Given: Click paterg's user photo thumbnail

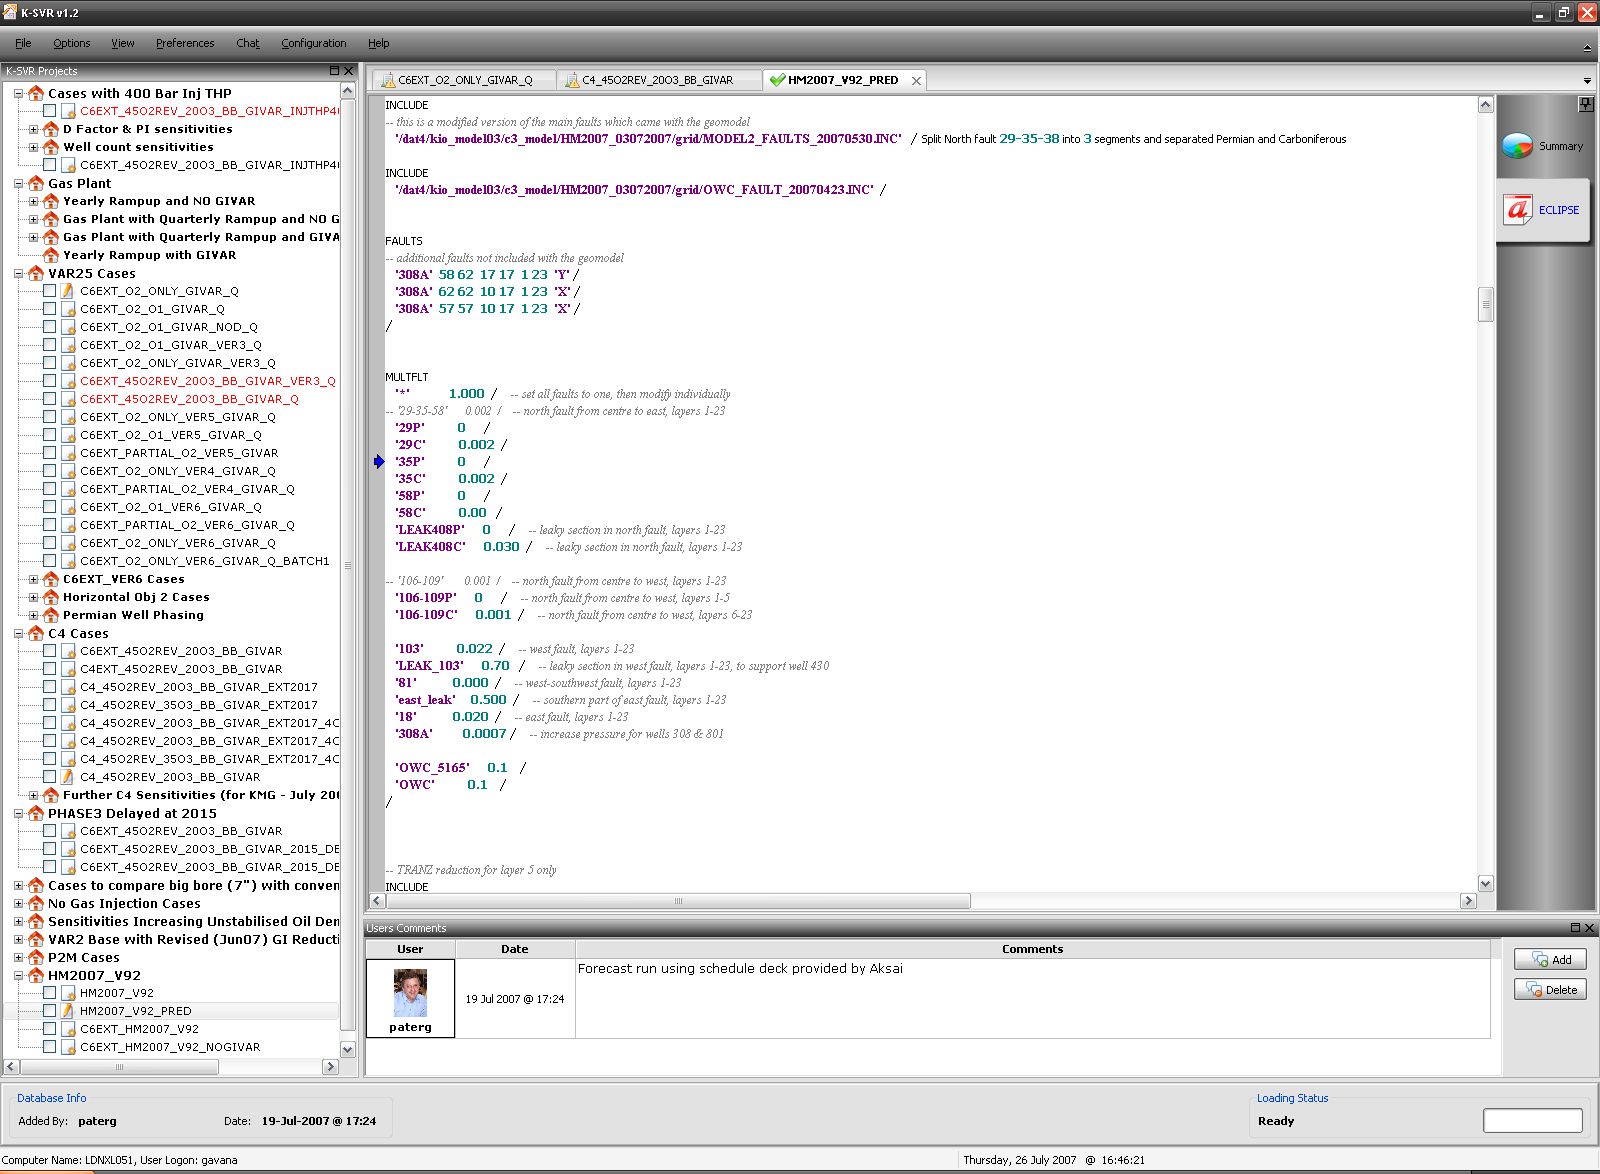Looking at the screenshot, I should point(410,992).
